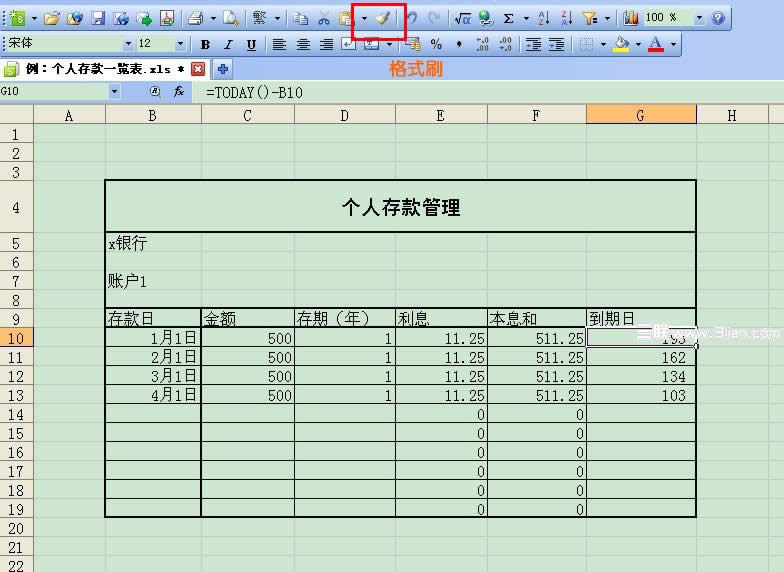Center align text
This screenshot has height=572, width=784.
303,45
